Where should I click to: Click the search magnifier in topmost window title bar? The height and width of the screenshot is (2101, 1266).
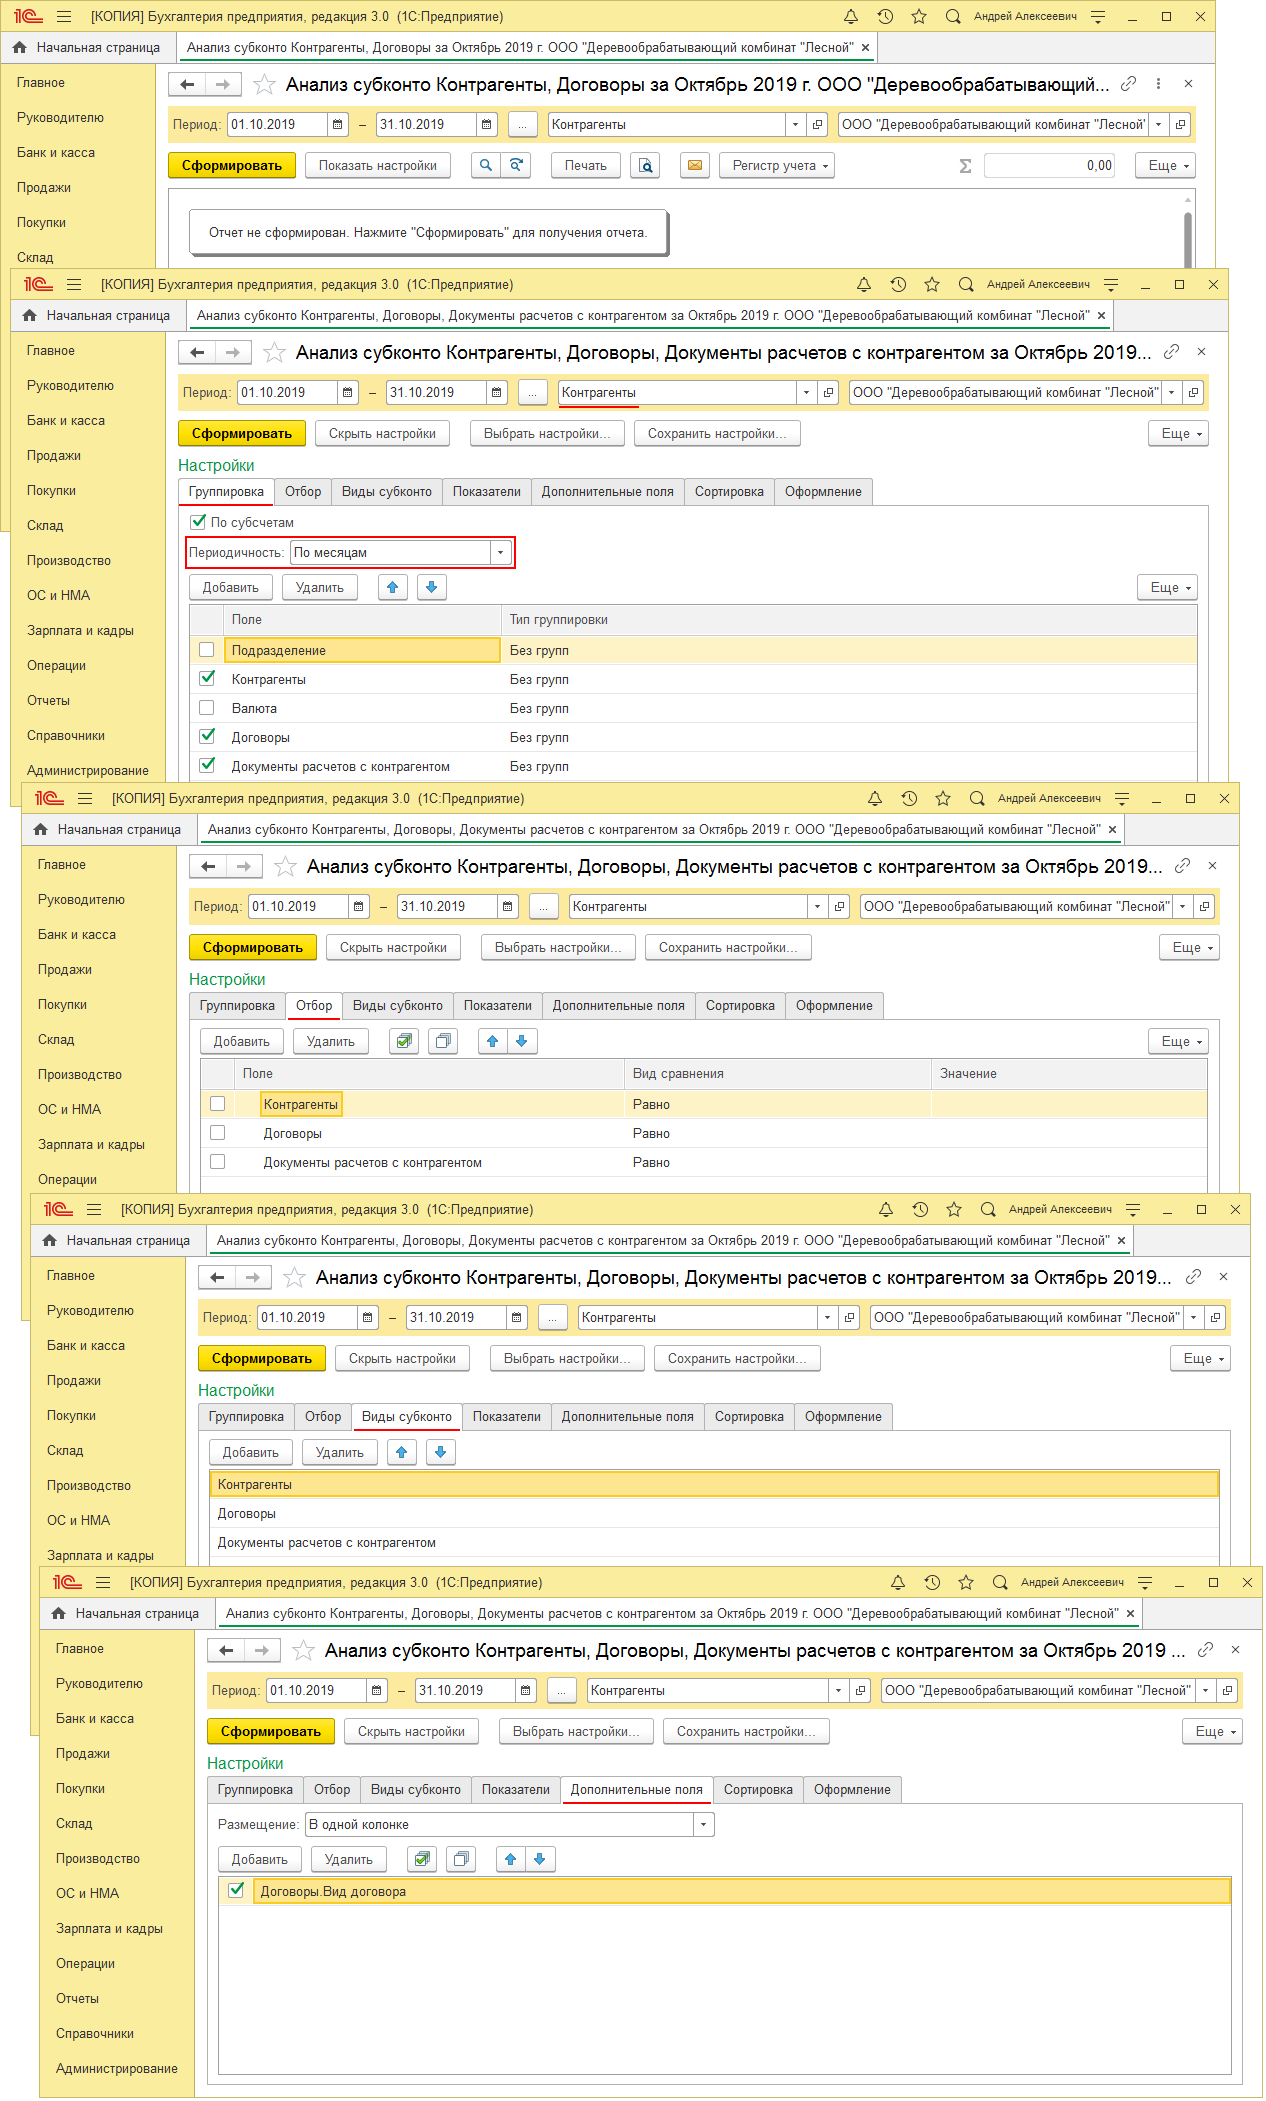tap(953, 17)
